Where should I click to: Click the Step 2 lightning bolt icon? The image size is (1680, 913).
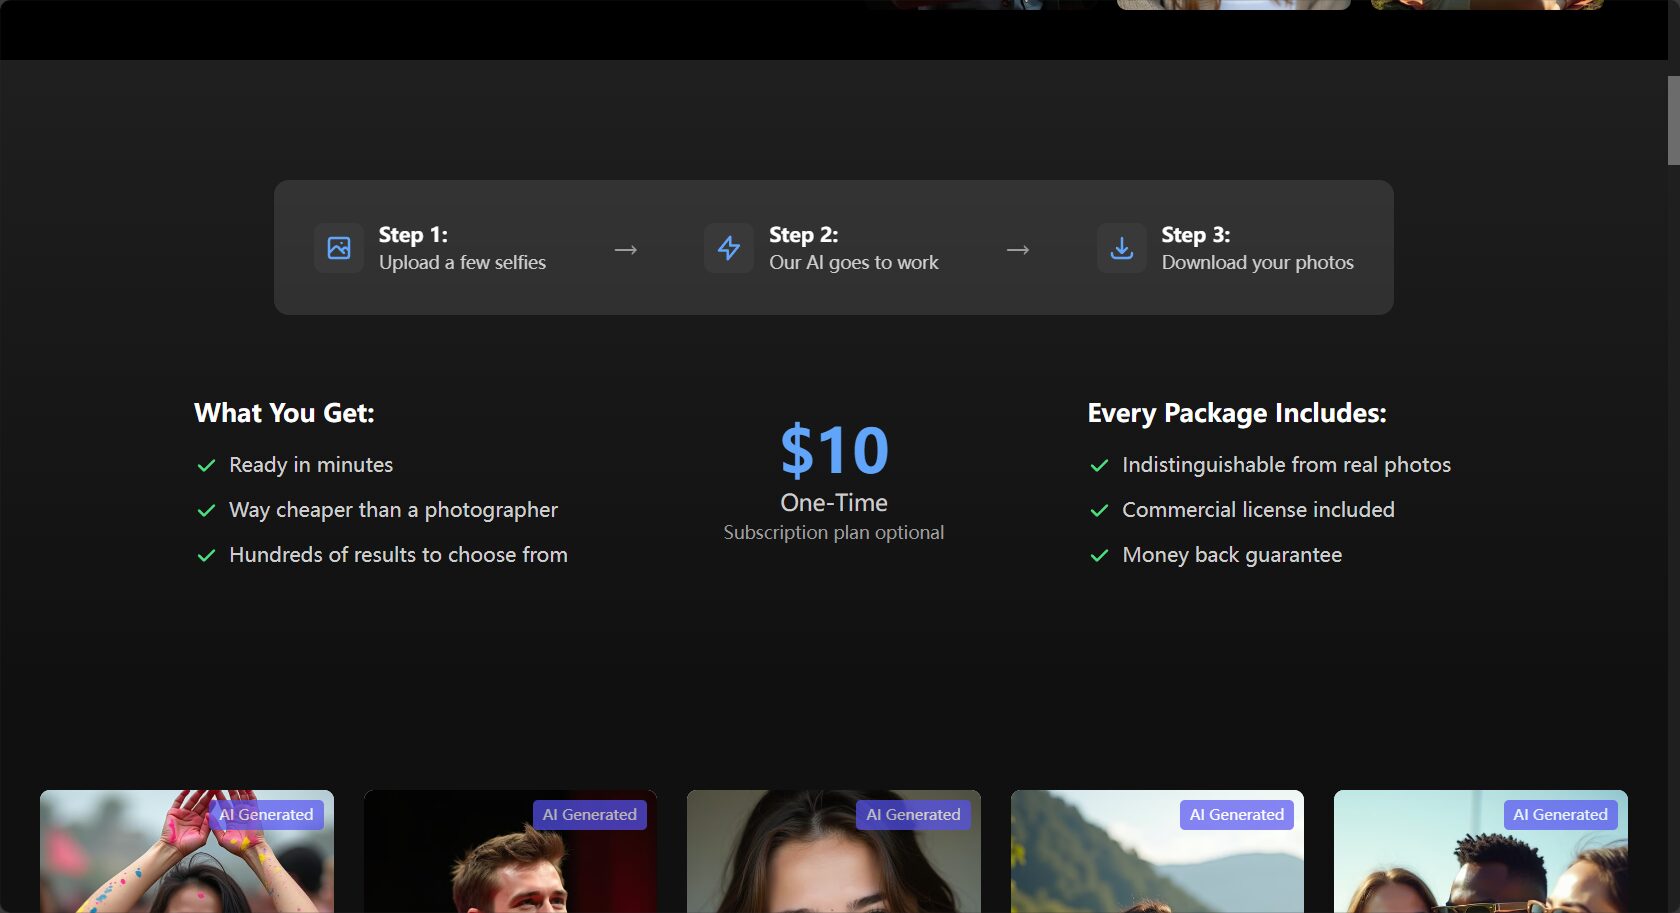point(729,248)
